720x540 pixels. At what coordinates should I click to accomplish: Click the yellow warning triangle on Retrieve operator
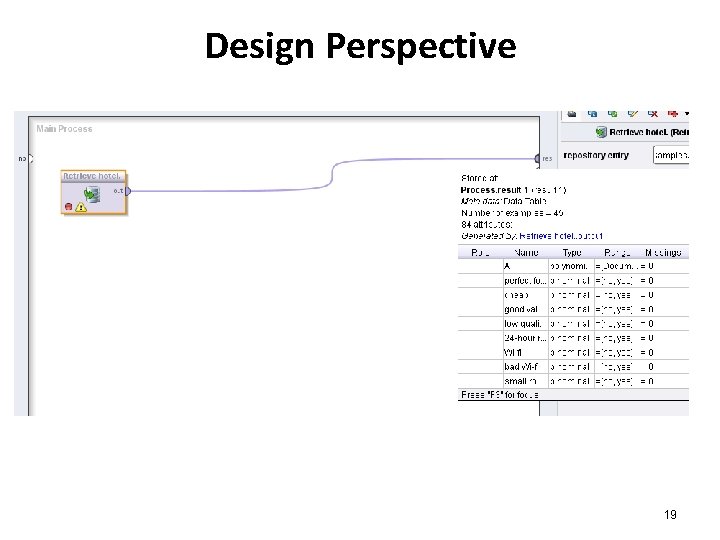point(81,207)
